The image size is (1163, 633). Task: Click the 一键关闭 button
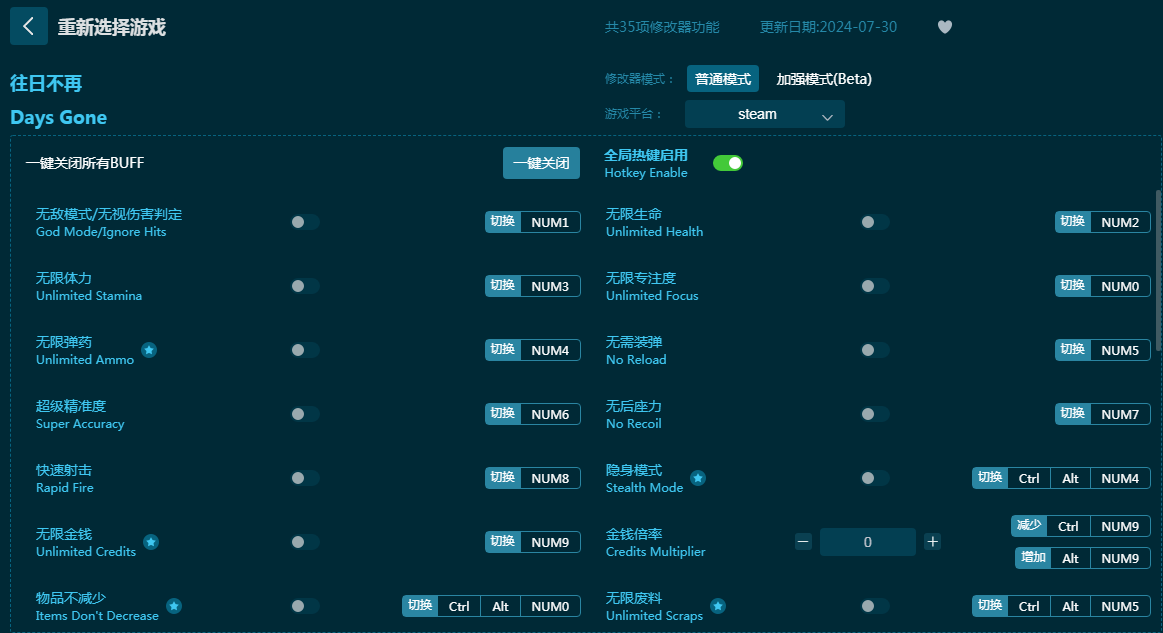point(541,163)
